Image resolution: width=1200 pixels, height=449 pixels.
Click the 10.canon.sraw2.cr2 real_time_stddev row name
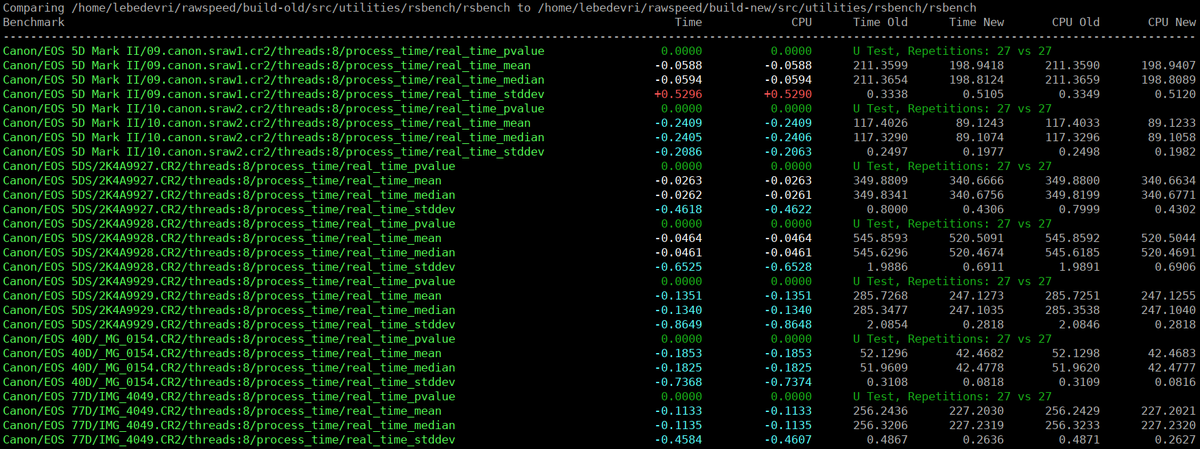point(275,151)
